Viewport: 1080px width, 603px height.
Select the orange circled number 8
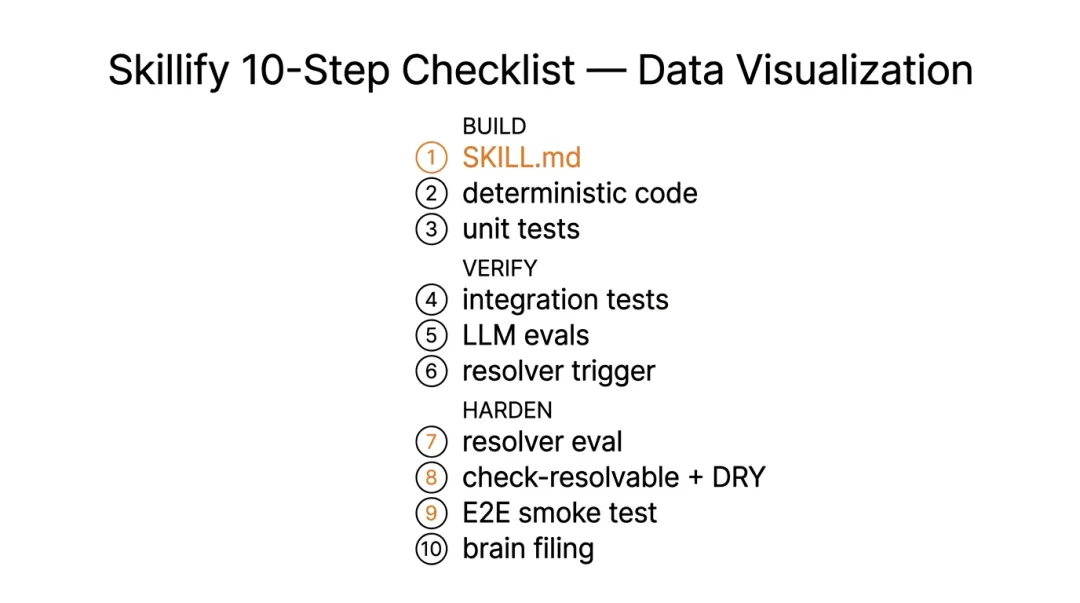[431, 477]
